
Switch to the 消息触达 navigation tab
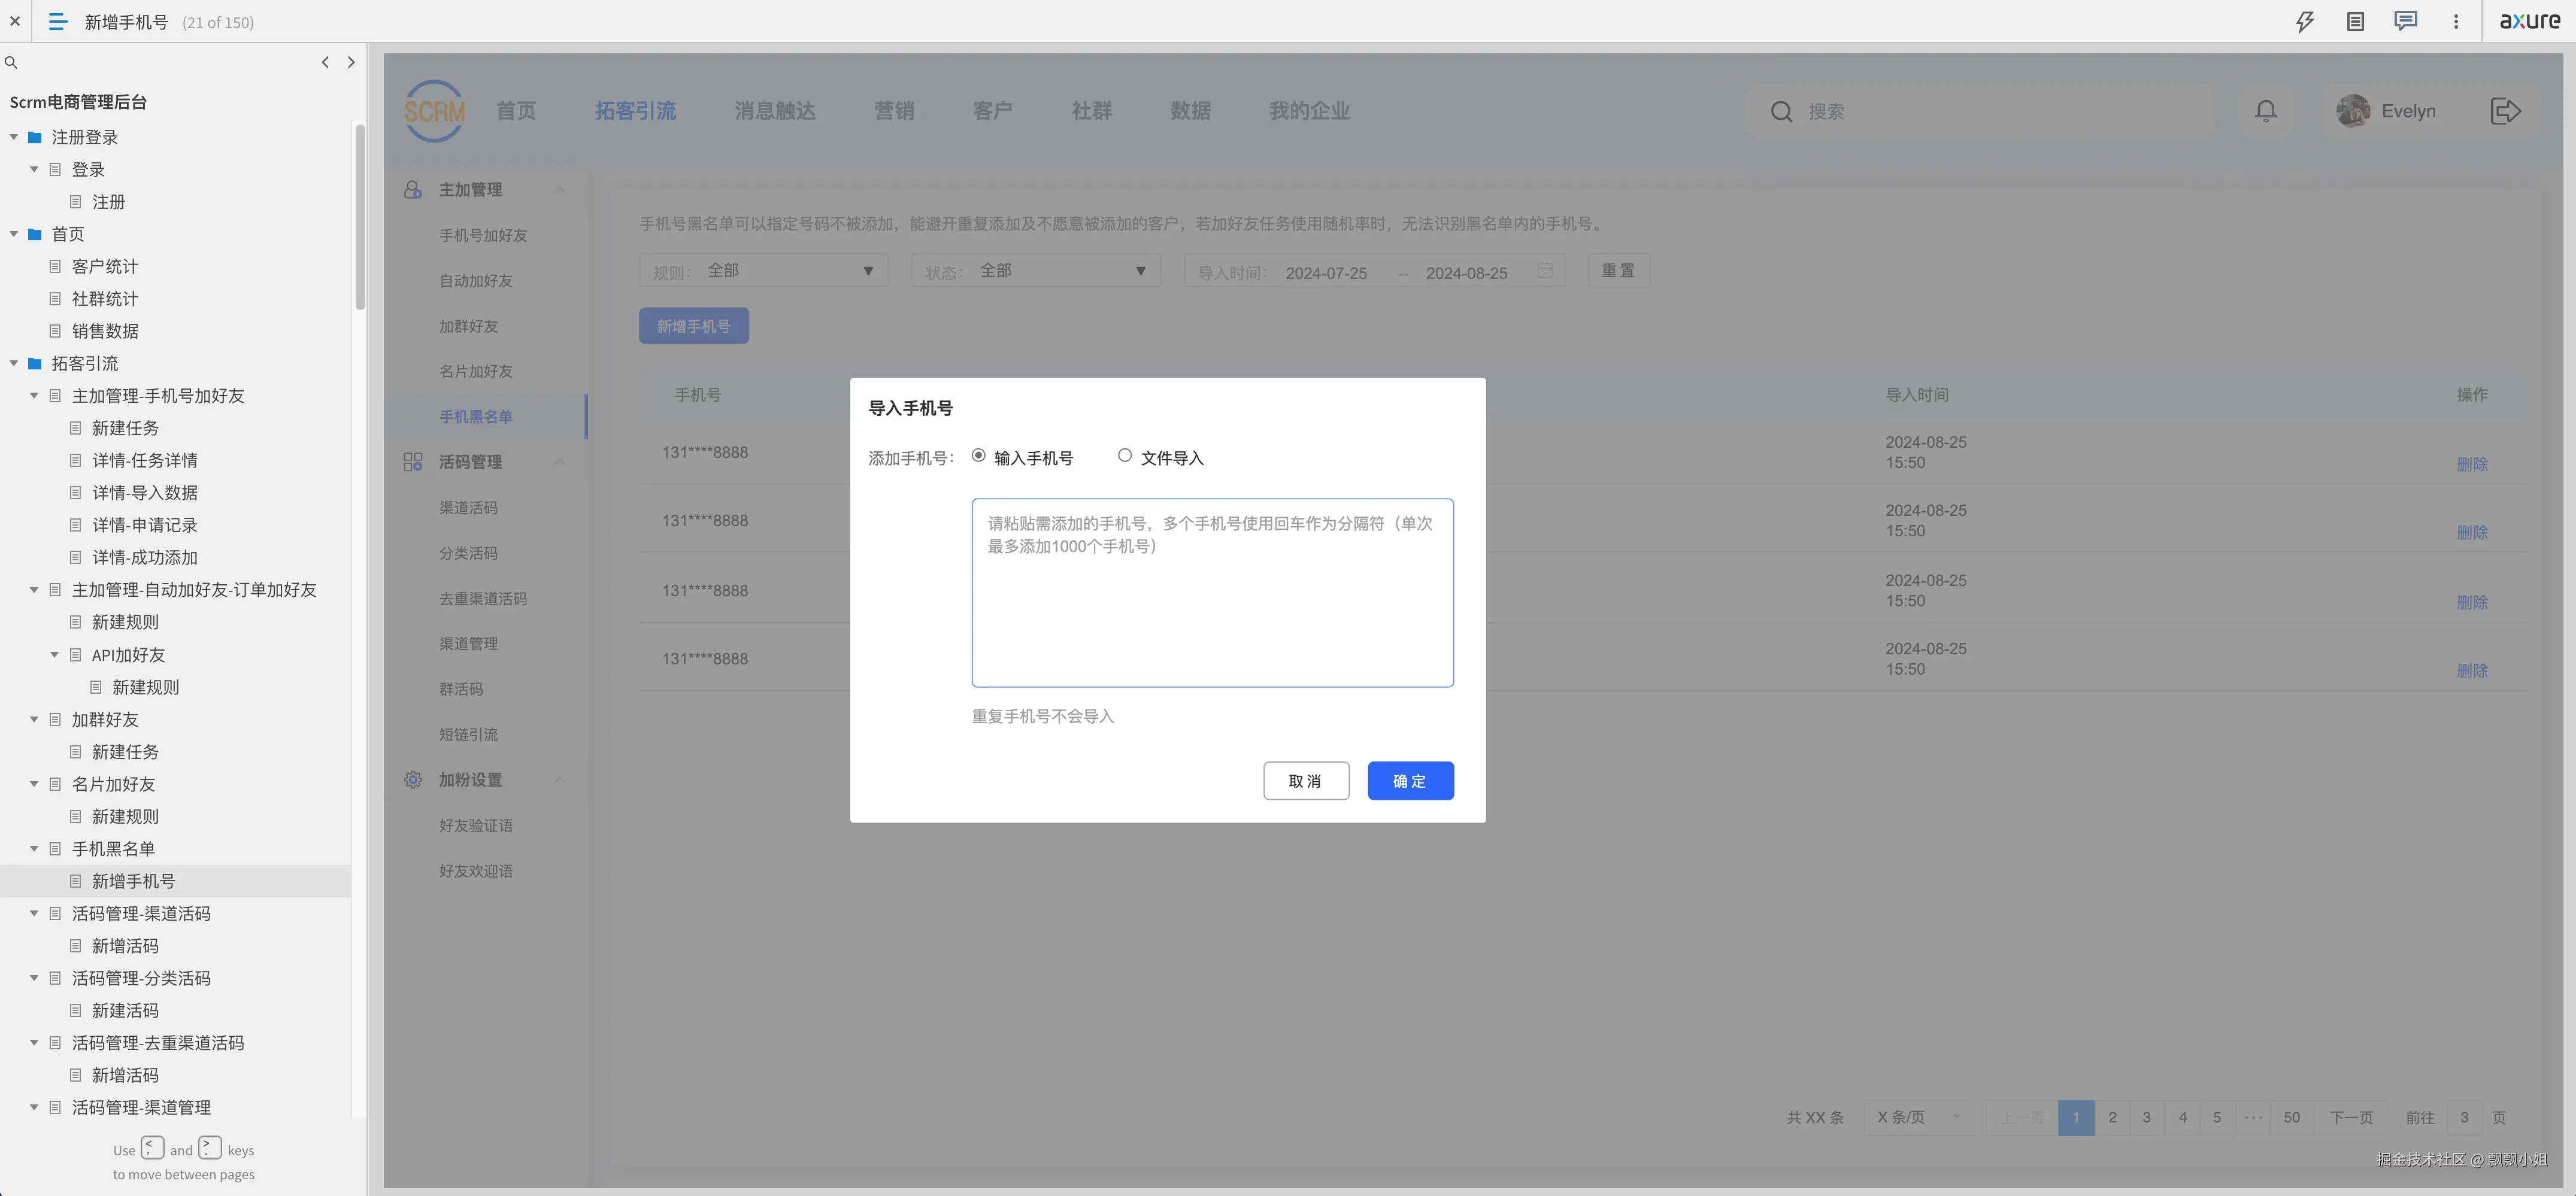coord(774,111)
